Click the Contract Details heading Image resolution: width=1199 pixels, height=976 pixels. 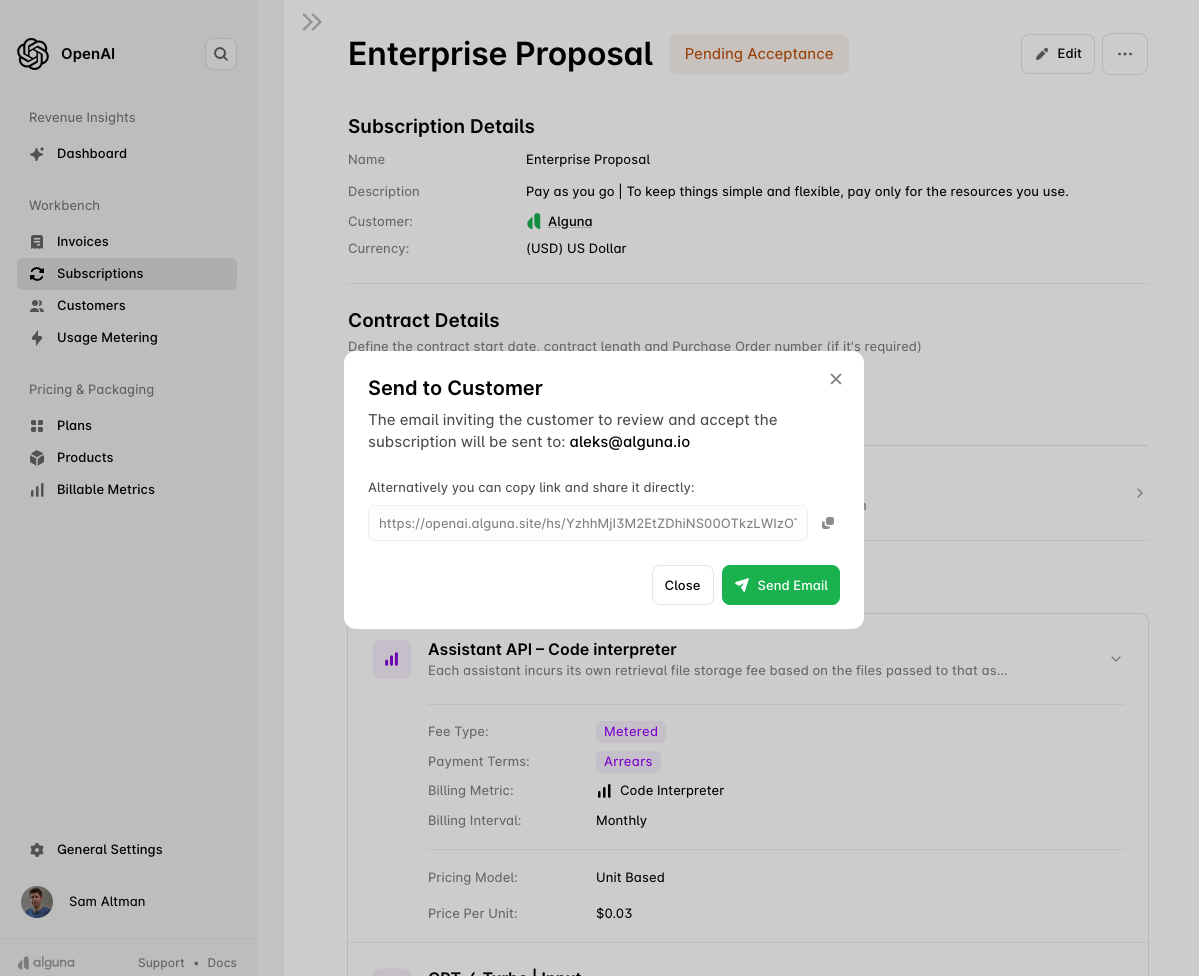point(424,320)
